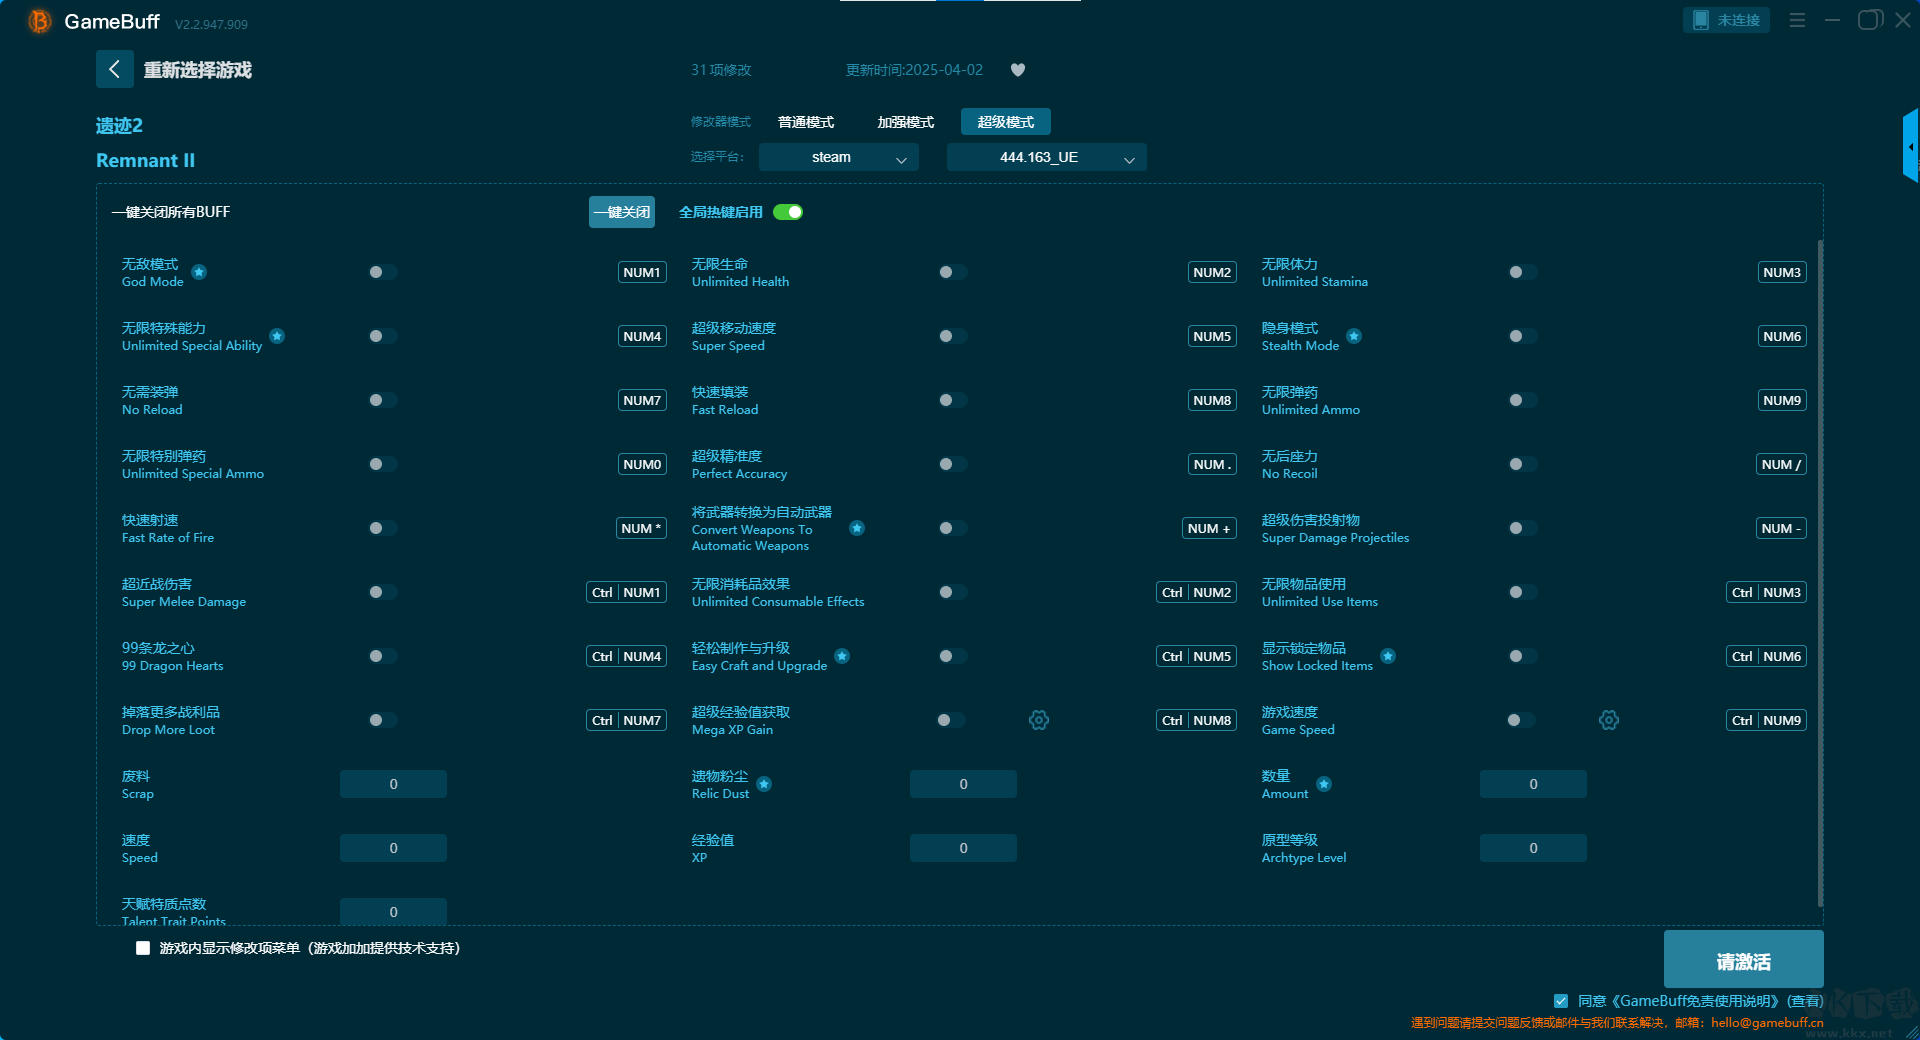1920x1040 pixels.
Task: Click the star badge beside God Mode
Action: 199,272
